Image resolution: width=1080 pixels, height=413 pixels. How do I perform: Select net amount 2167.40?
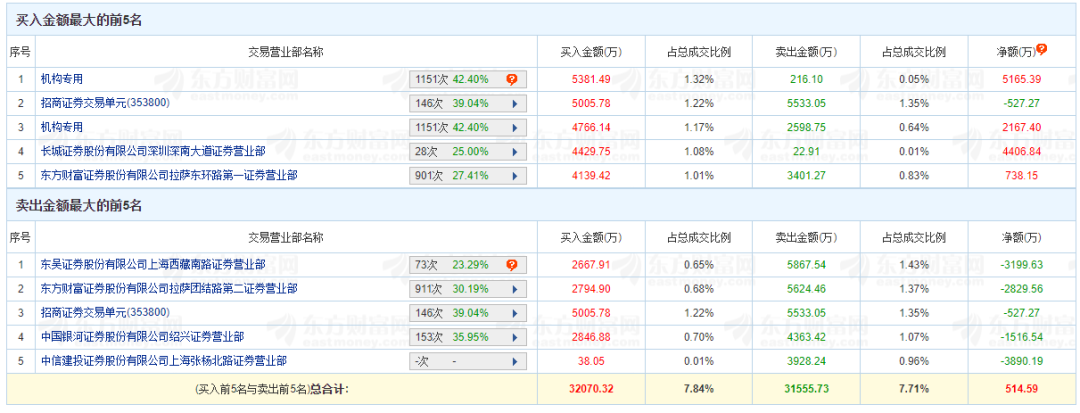[1021, 127]
